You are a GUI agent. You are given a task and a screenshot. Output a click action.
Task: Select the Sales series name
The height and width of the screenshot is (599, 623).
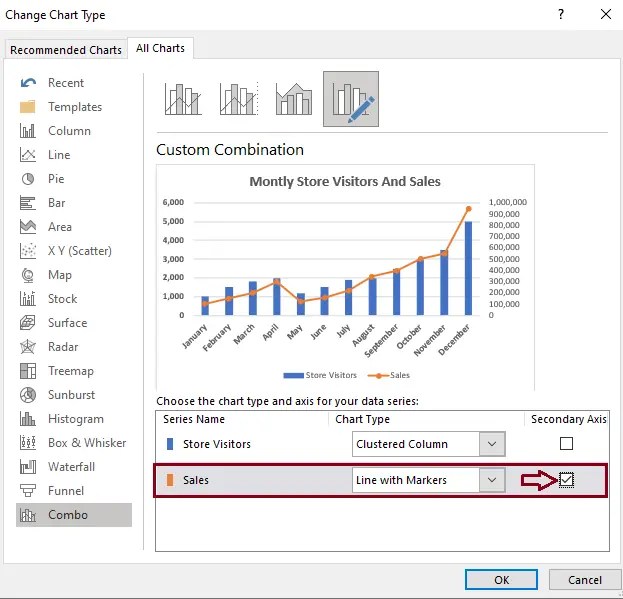tap(196, 480)
